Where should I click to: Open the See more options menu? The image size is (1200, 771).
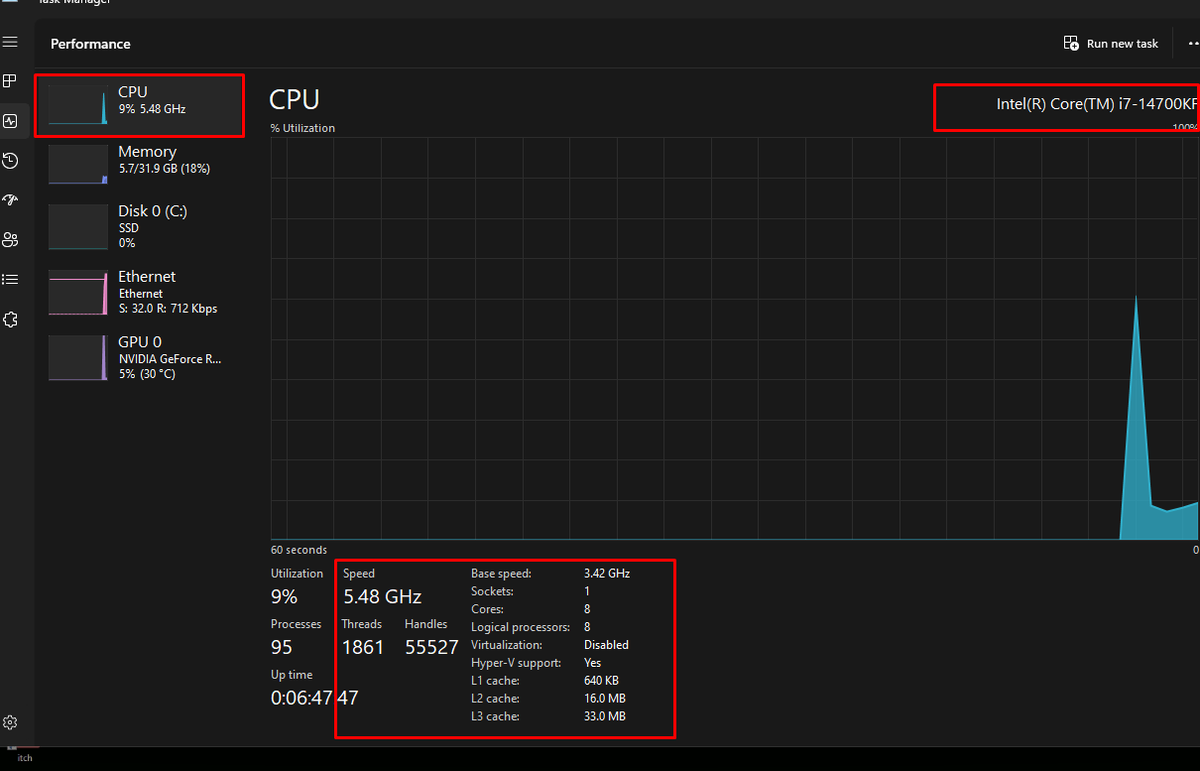click(1192, 43)
